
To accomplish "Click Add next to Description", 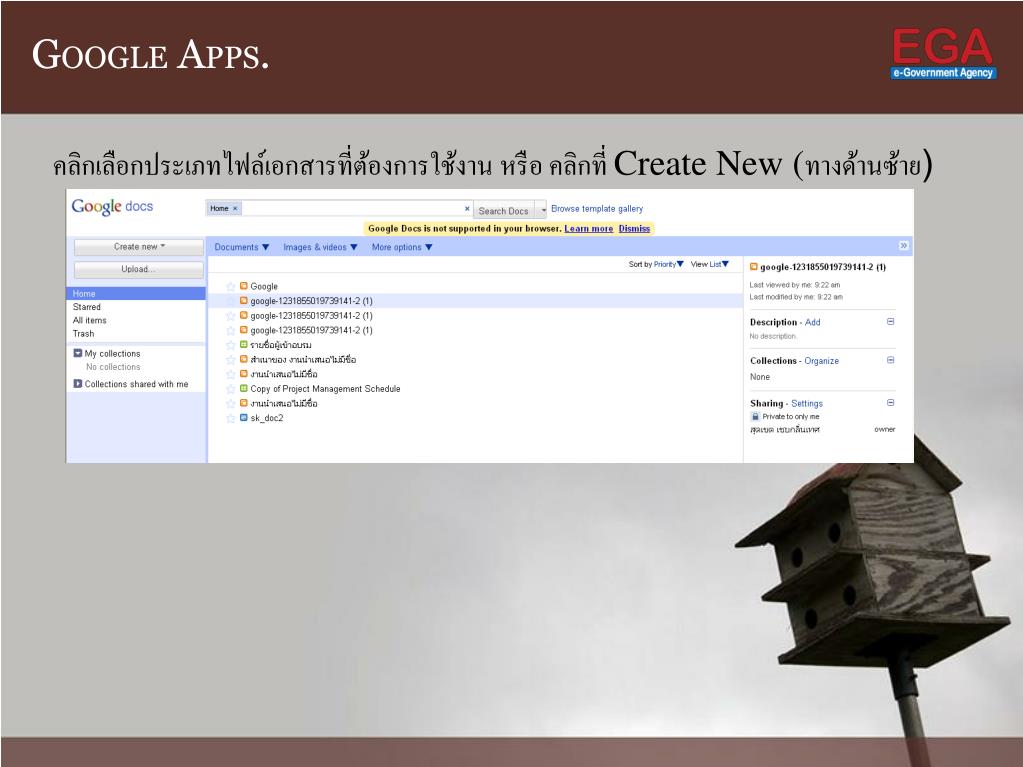I will (812, 322).
